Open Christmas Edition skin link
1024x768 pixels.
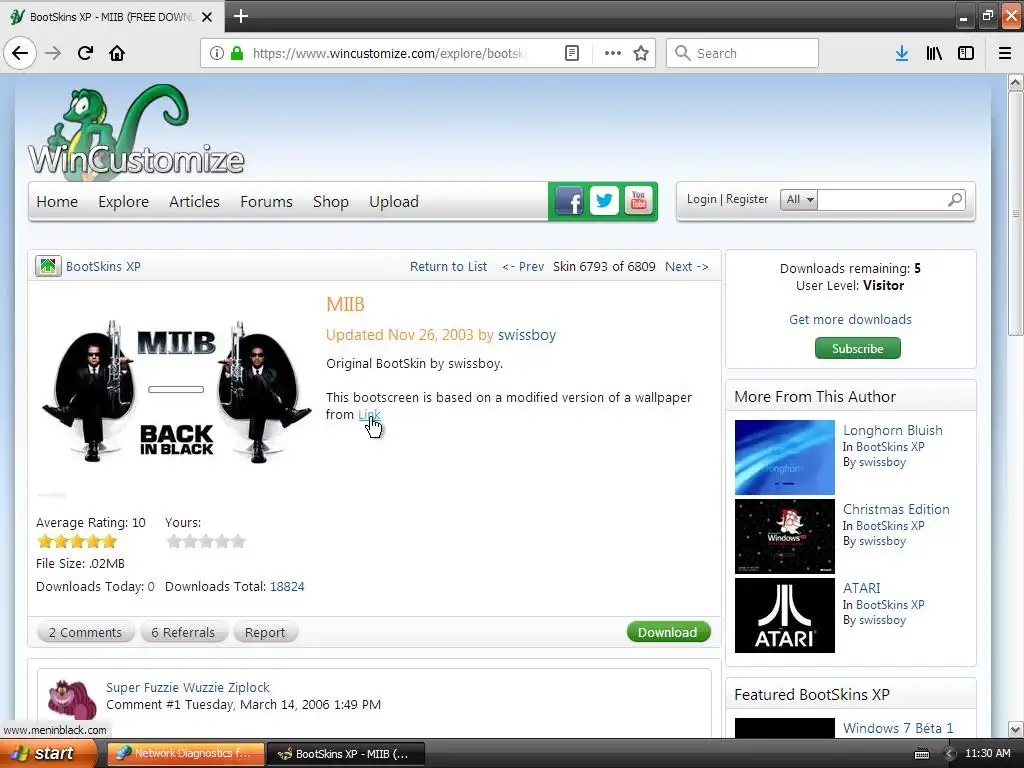(x=896, y=509)
